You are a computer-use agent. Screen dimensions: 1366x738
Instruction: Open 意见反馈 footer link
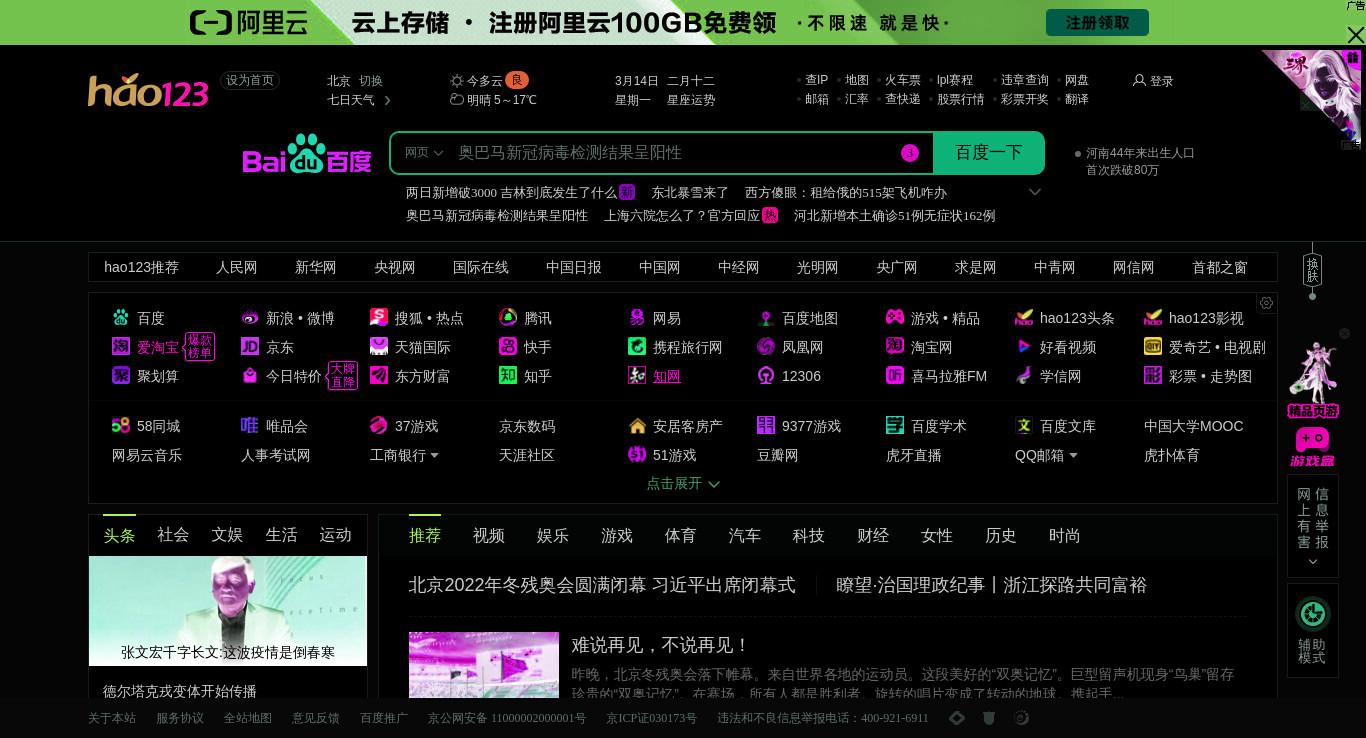[316, 718]
